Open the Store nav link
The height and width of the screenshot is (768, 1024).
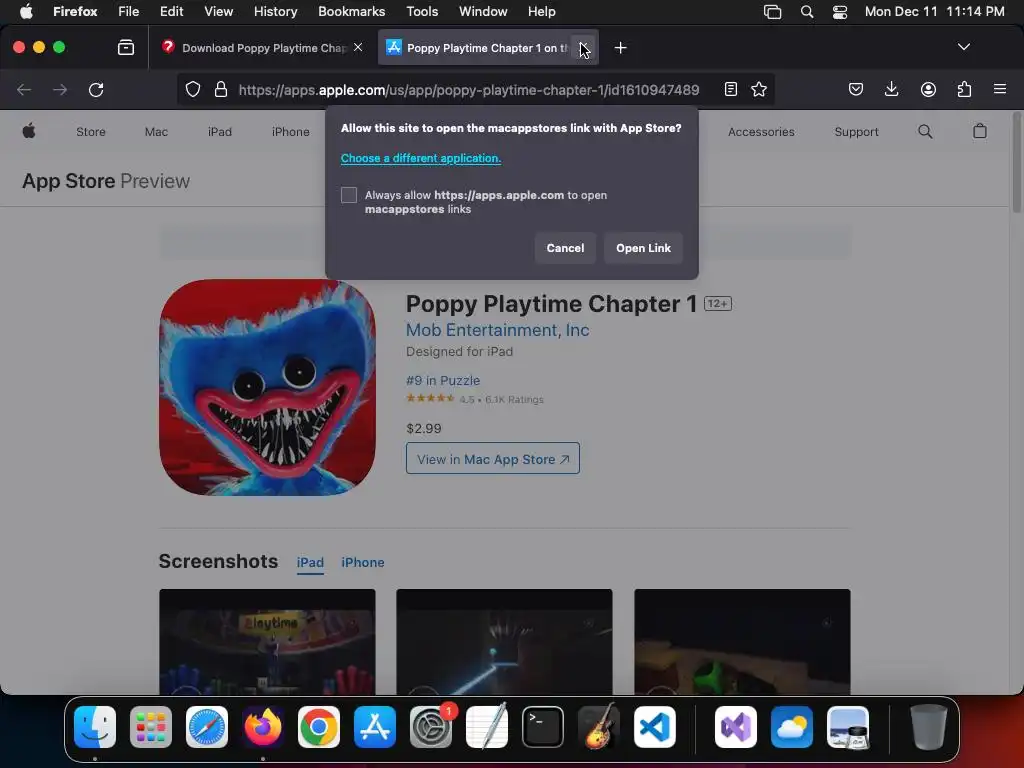(91, 131)
